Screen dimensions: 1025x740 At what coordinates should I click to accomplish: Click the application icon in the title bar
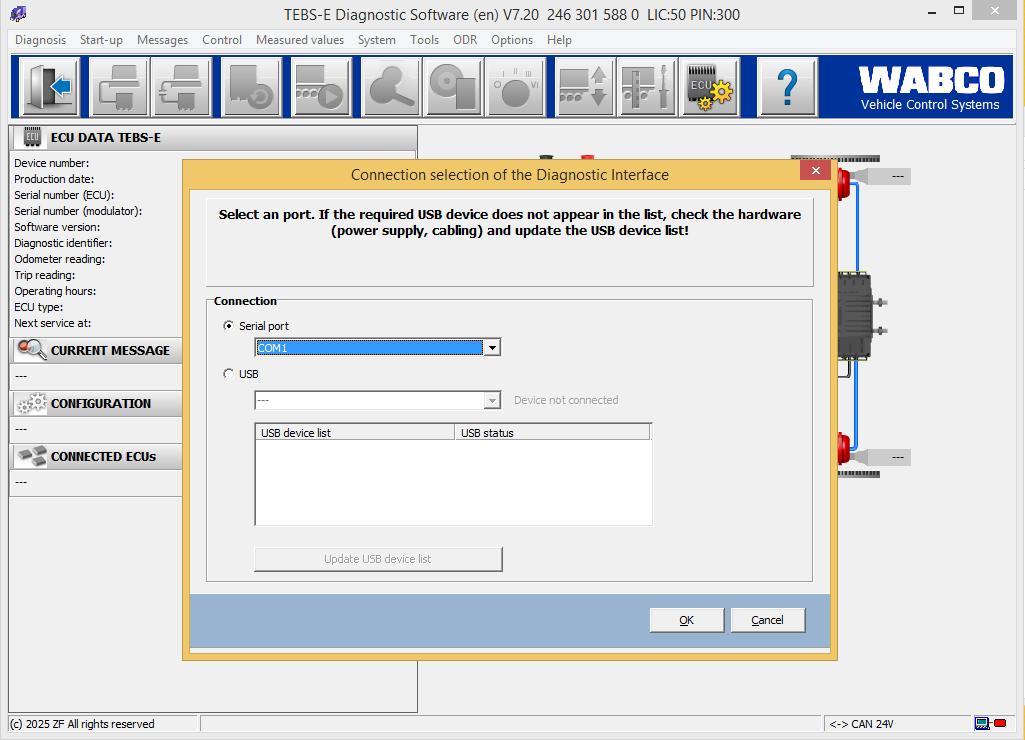pyautogui.click(x=18, y=13)
